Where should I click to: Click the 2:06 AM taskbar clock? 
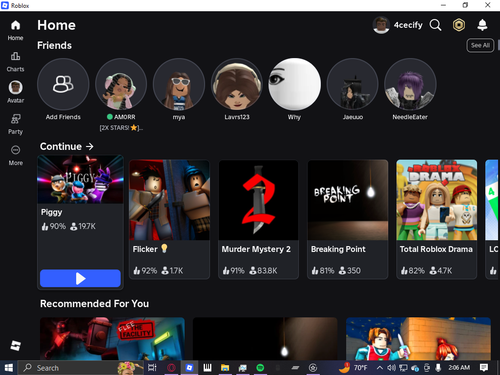tap(459, 368)
